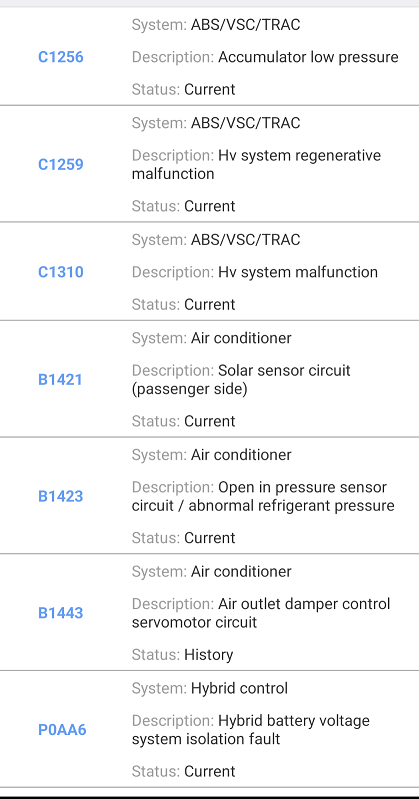The image size is (419, 799).
Task: Select the Solar sensor circuit passenger side description
Action: pos(241,380)
